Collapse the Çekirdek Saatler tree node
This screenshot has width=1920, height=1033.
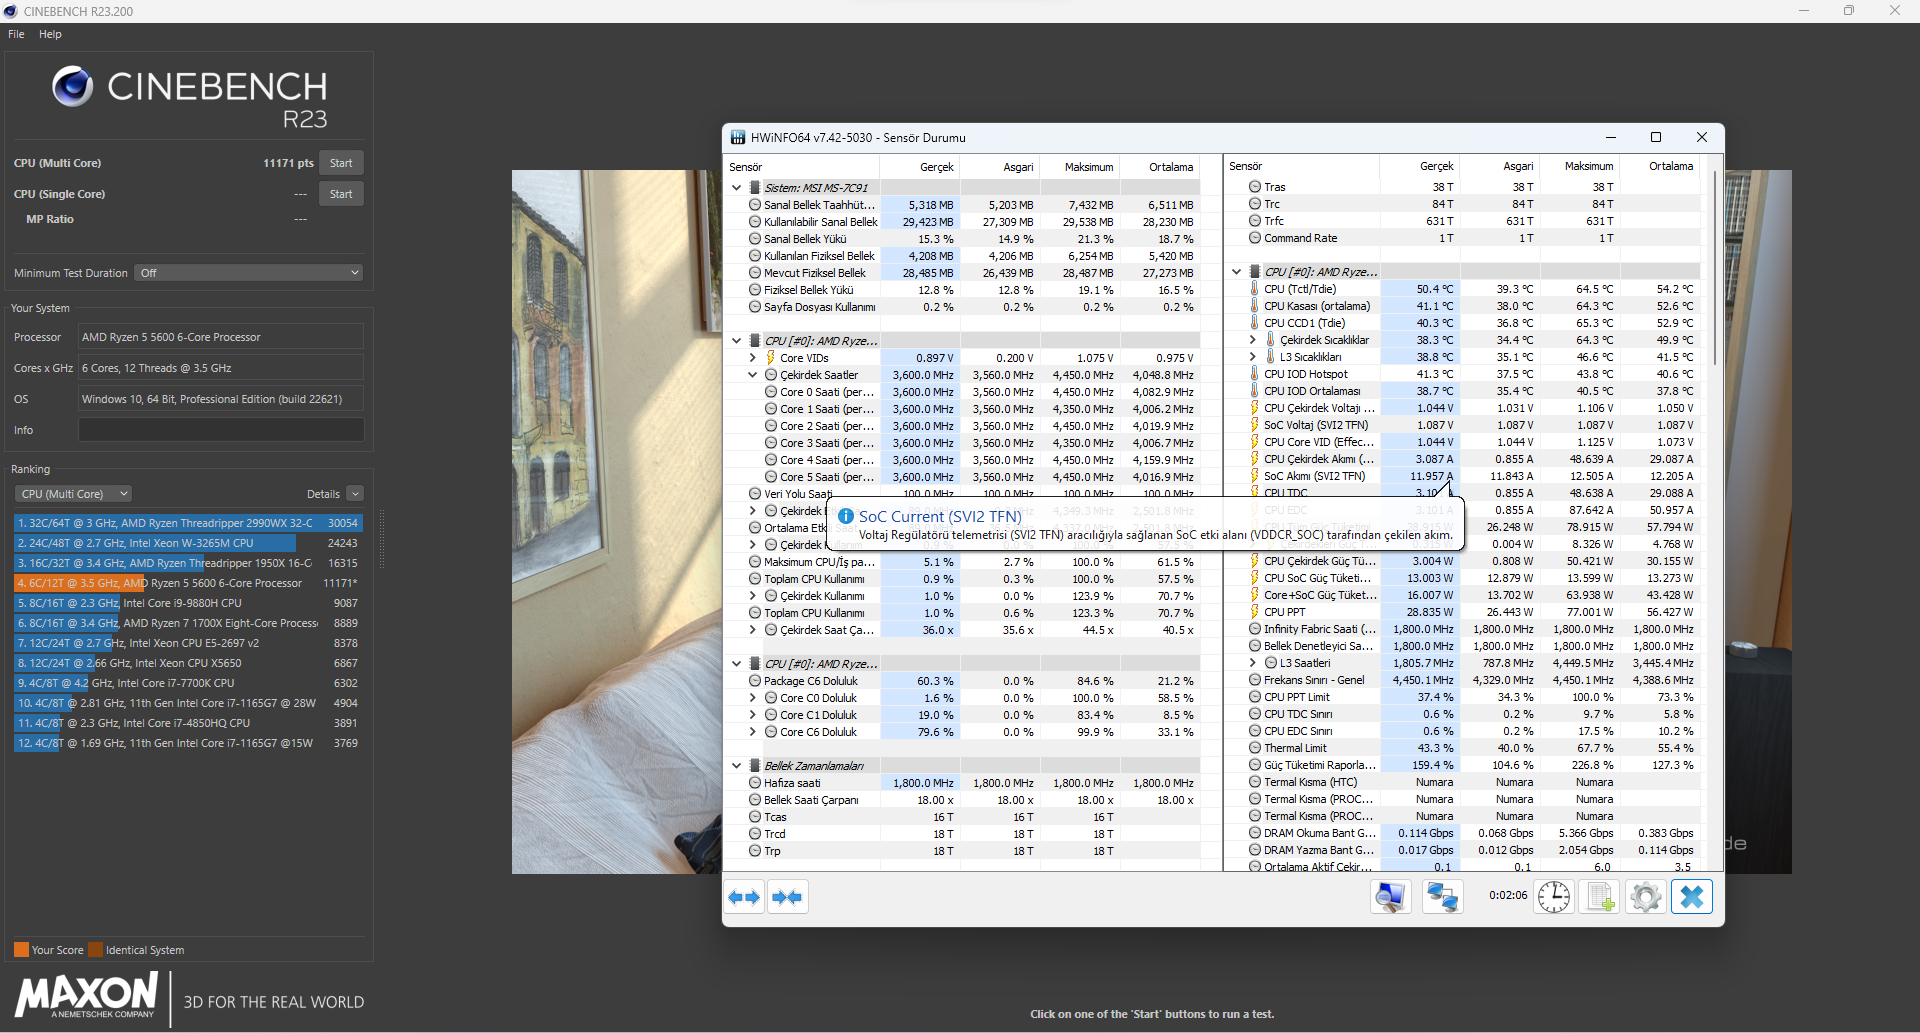tap(753, 375)
